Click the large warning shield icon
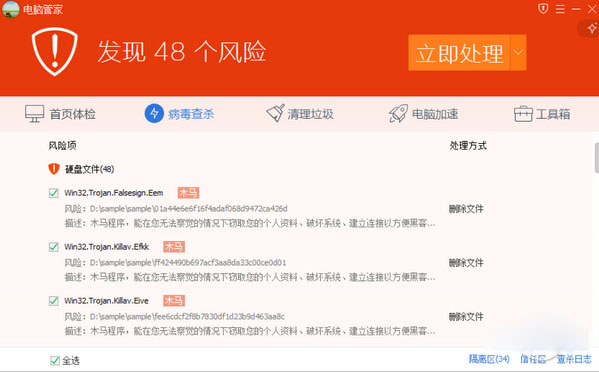599x372 pixels. [x=54, y=52]
